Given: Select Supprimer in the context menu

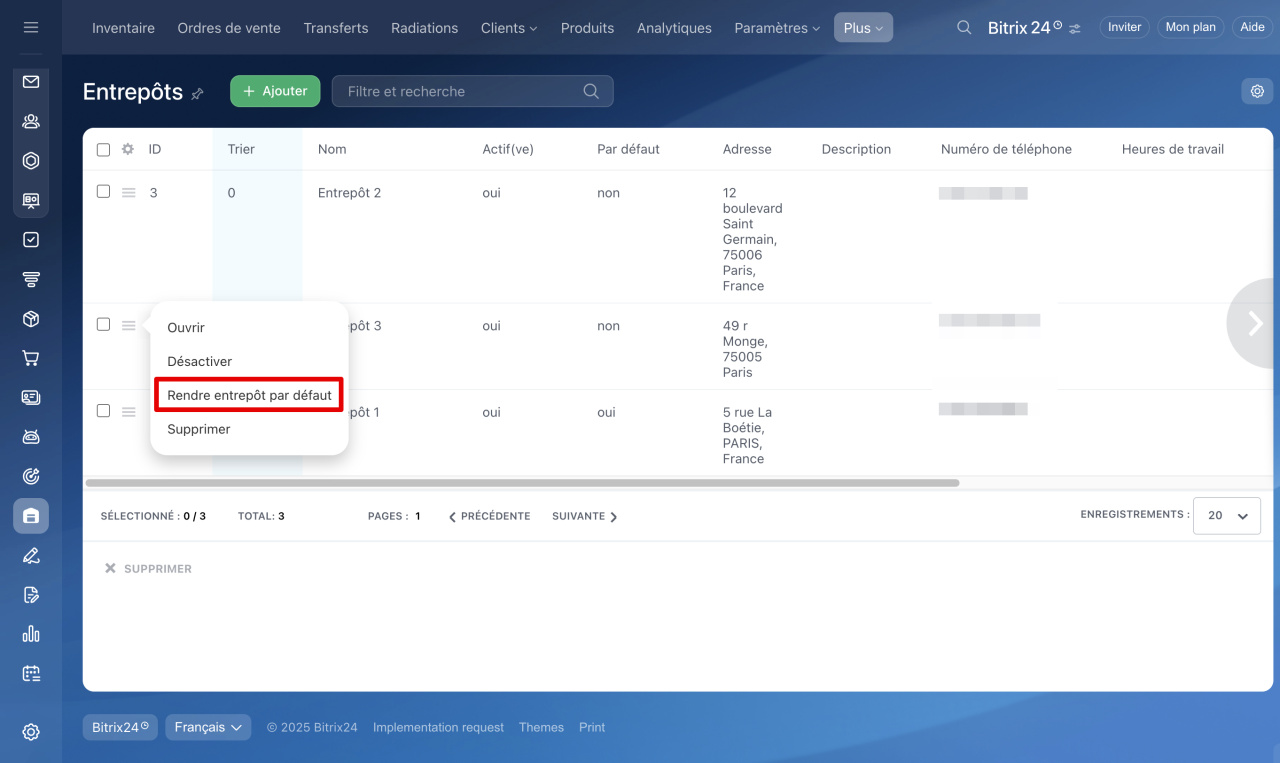Looking at the screenshot, I should point(199,429).
